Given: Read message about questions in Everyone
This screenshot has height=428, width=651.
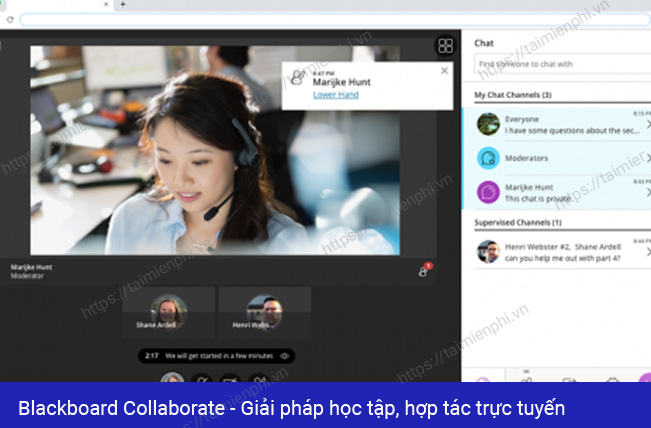Looking at the screenshot, I should tap(572, 131).
